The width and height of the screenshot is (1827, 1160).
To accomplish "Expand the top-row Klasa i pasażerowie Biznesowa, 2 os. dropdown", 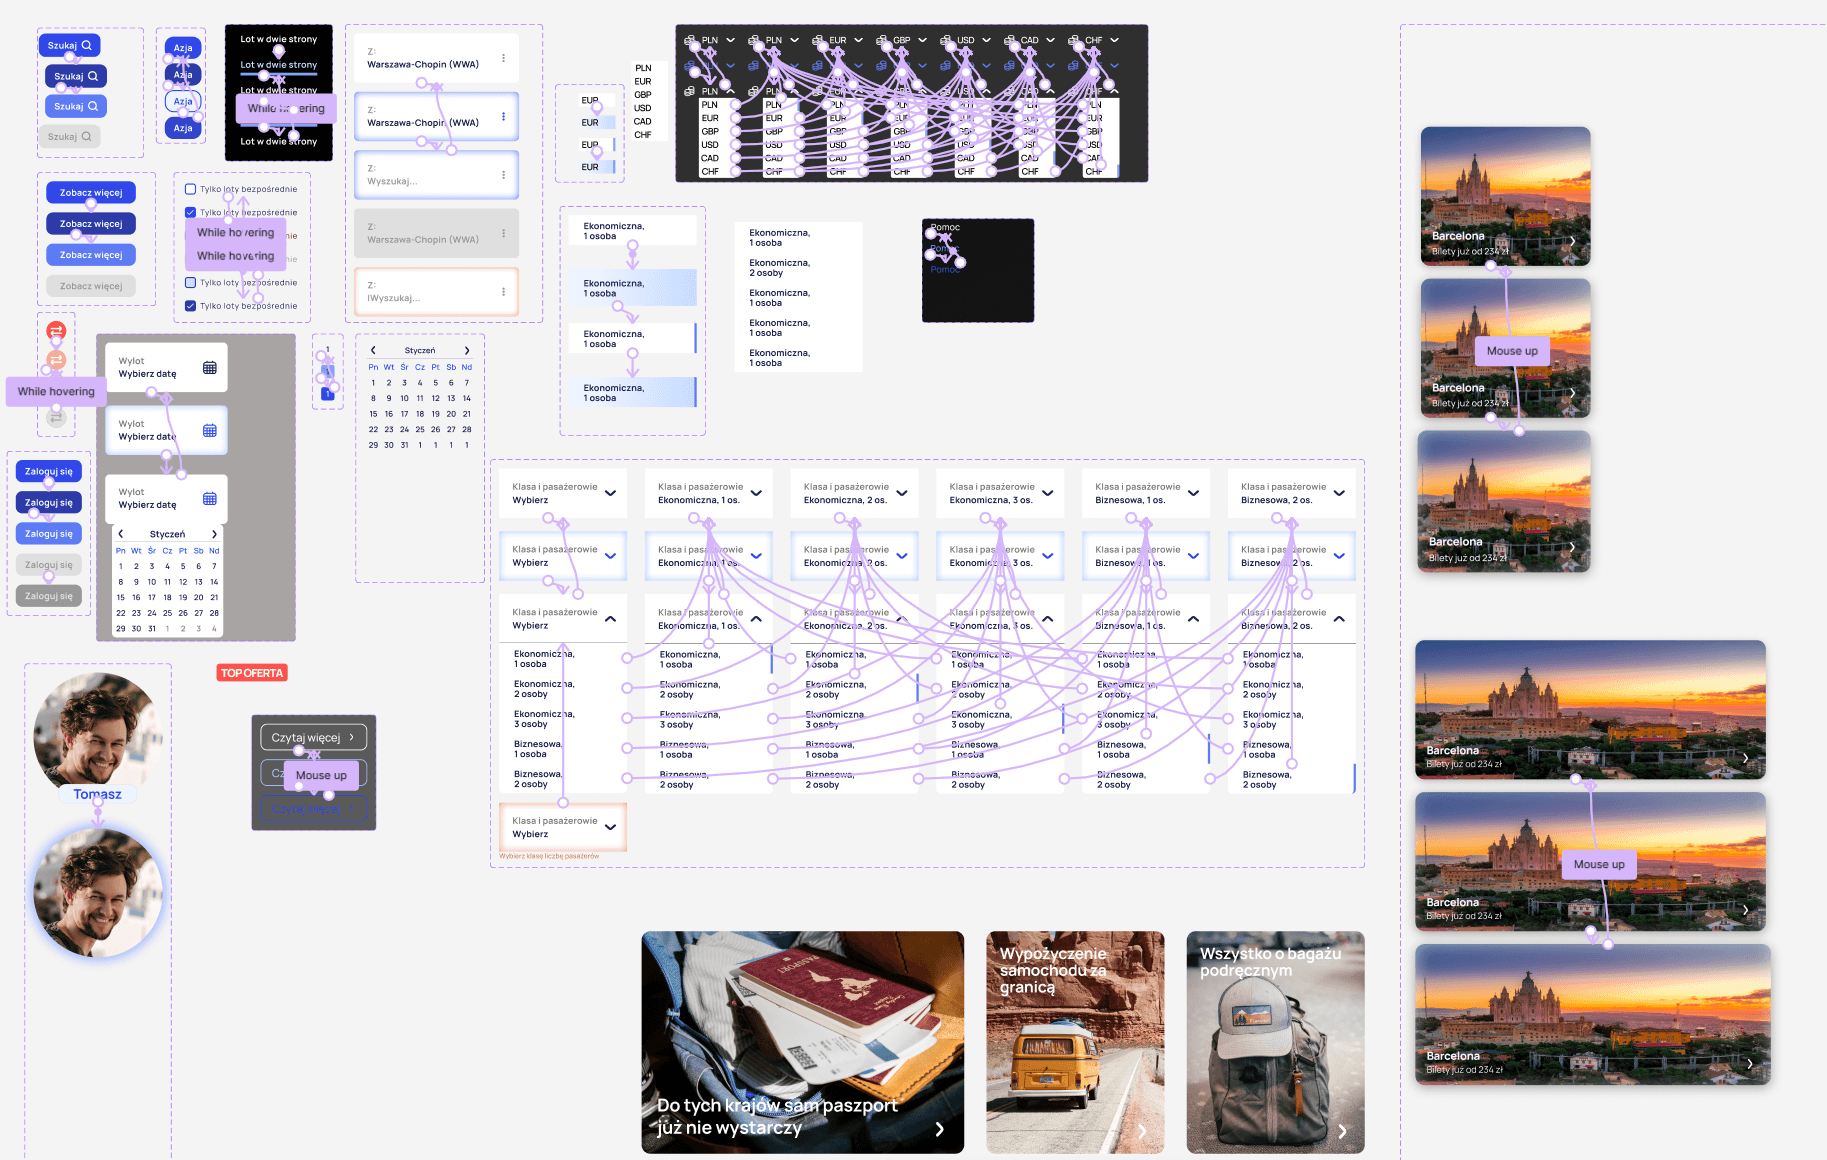I will 1340,493.
